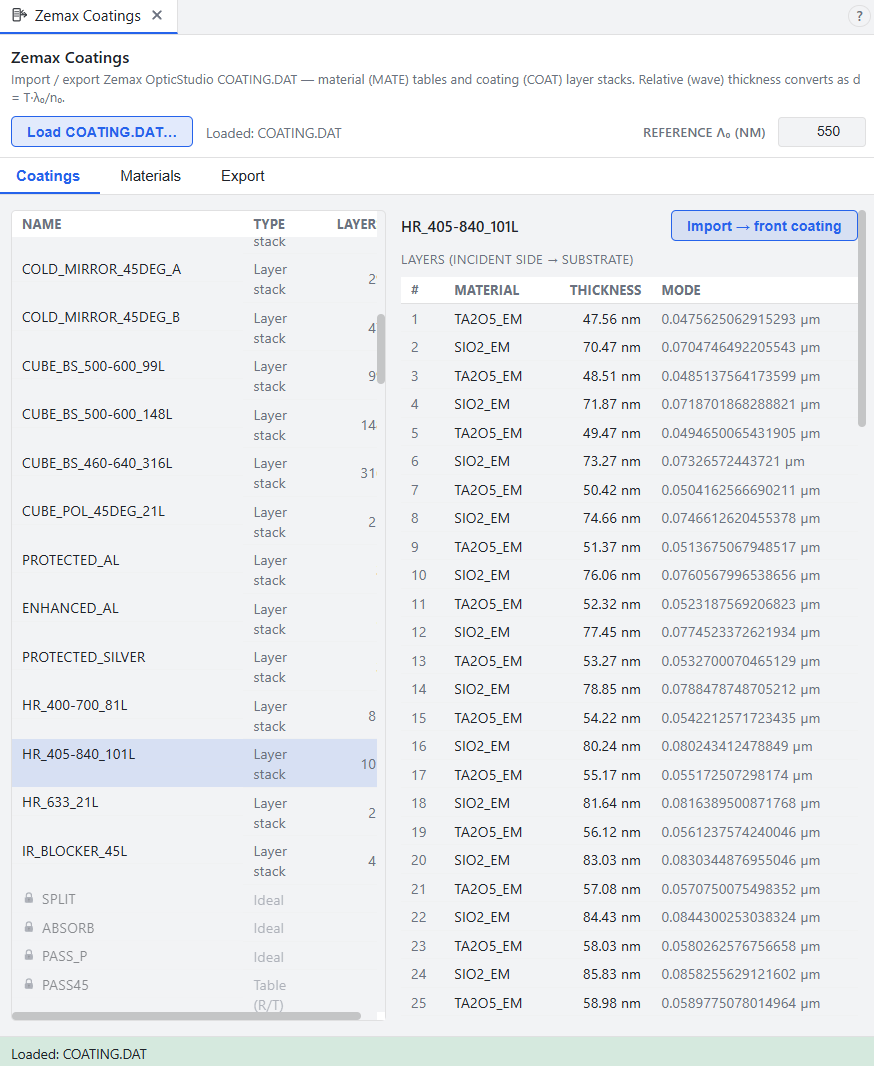Select the CUBE_POL_45DEG_21L coating

(194, 522)
